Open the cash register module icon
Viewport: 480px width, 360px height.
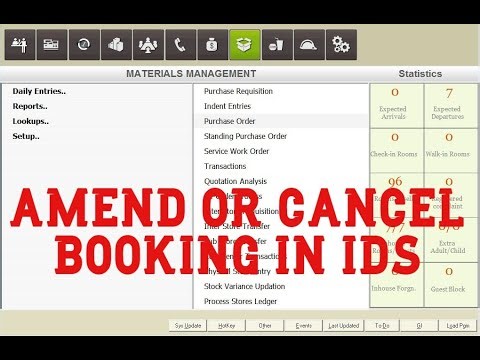coord(52,45)
